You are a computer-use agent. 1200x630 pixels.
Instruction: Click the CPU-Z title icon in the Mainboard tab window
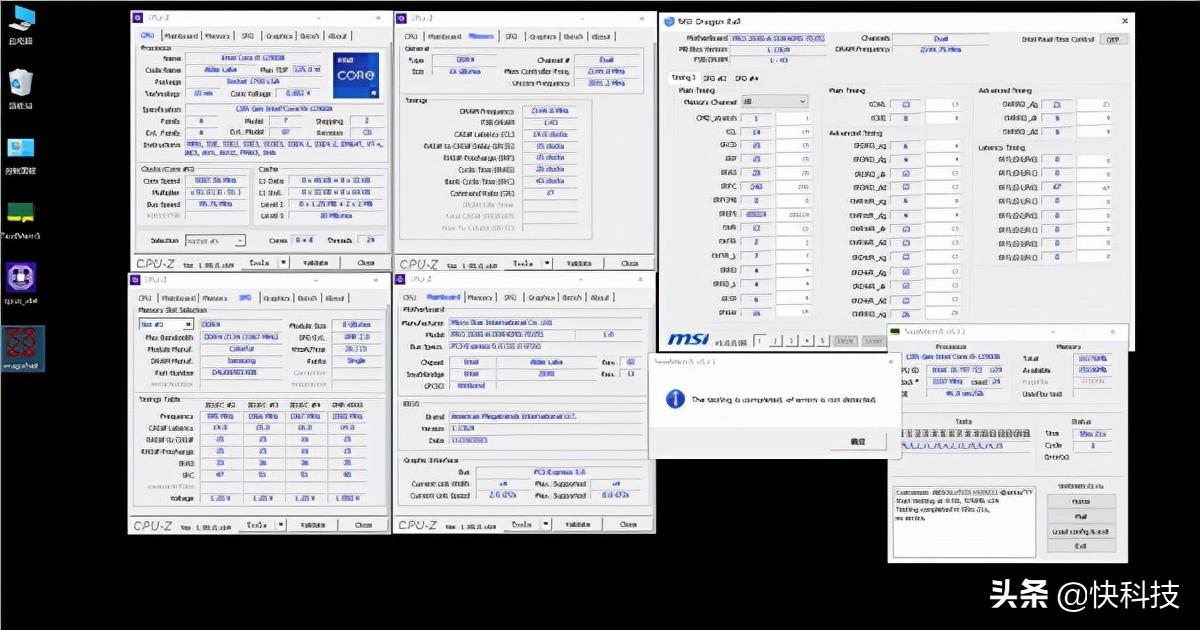pos(401,279)
